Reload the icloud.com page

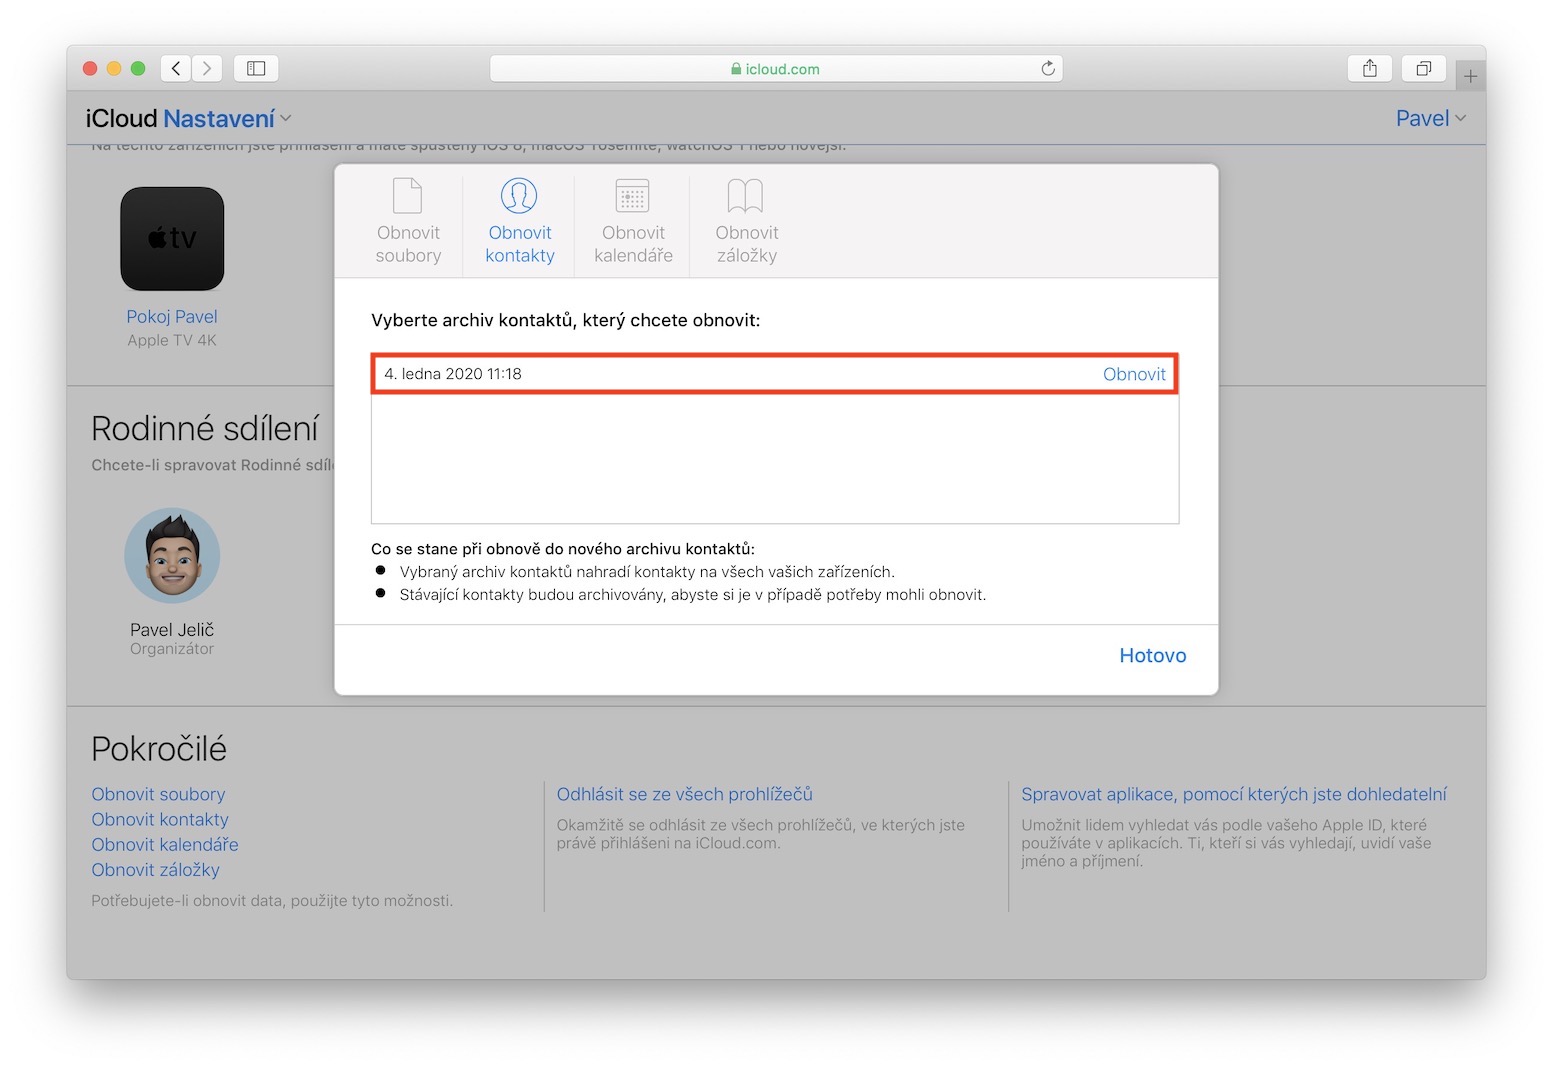coord(1048,68)
